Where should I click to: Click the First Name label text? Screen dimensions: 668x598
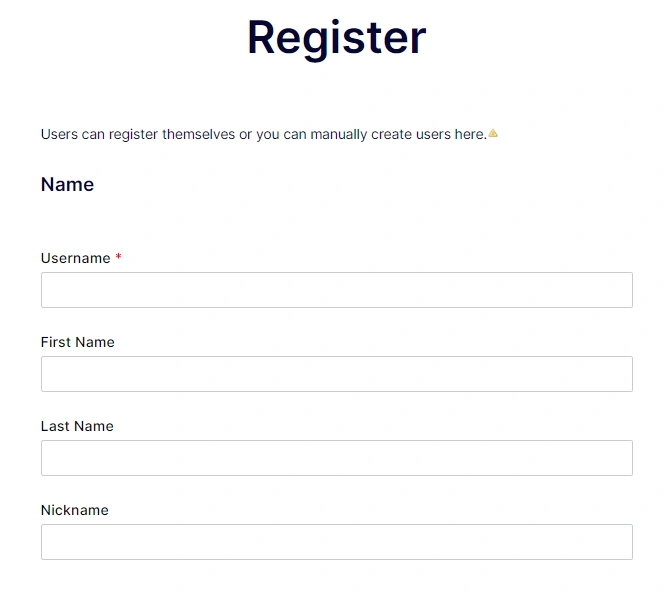point(77,342)
